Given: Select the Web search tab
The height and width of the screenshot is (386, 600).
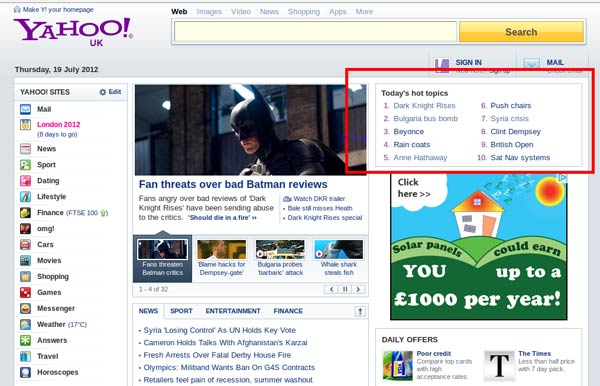Looking at the screenshot, I should click(179, 12).
